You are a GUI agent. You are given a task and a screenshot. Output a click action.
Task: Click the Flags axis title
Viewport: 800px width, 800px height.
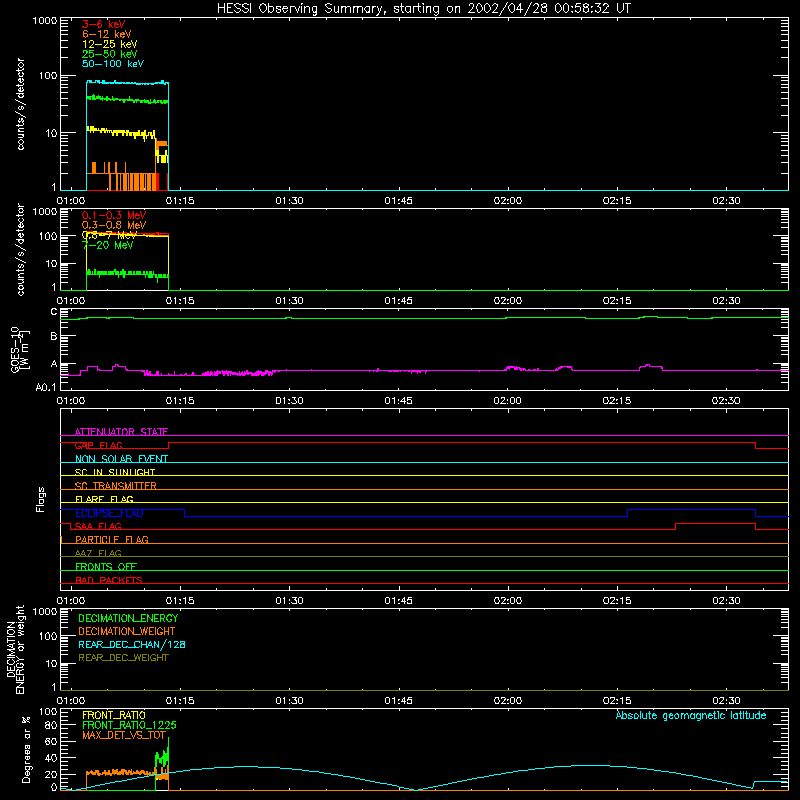40,499
